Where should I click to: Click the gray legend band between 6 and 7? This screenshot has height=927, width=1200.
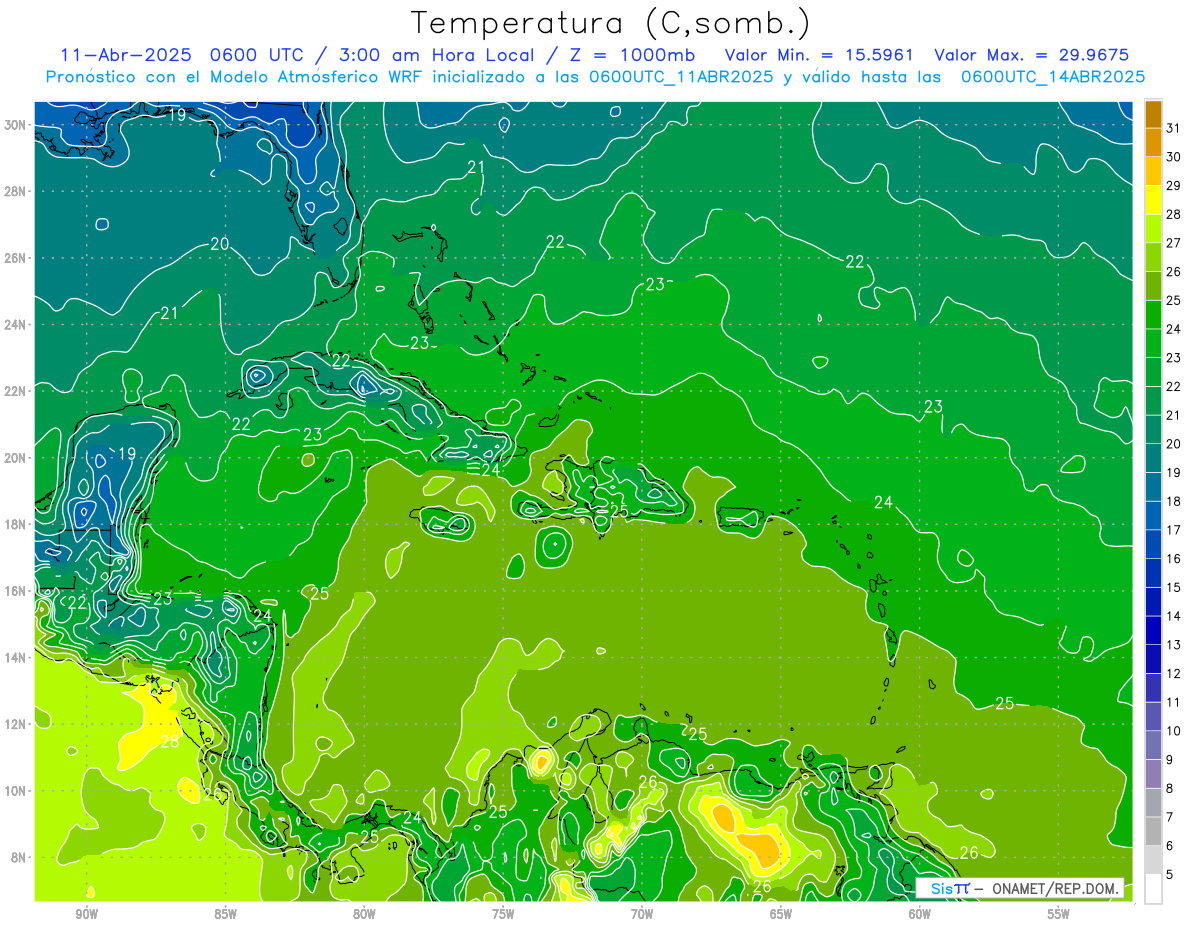click(1153, 832)
